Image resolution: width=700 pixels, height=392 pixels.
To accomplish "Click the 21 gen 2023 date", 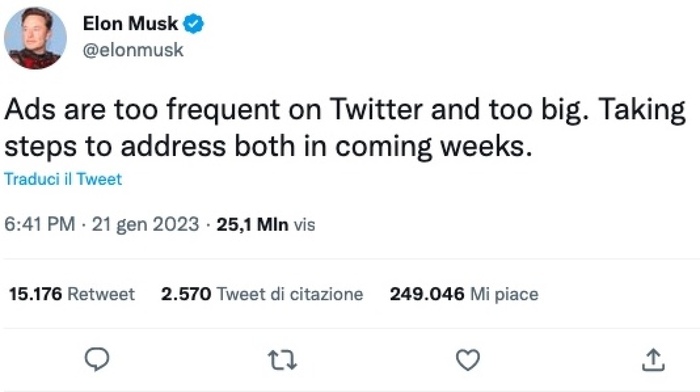I will pos(145,224).
